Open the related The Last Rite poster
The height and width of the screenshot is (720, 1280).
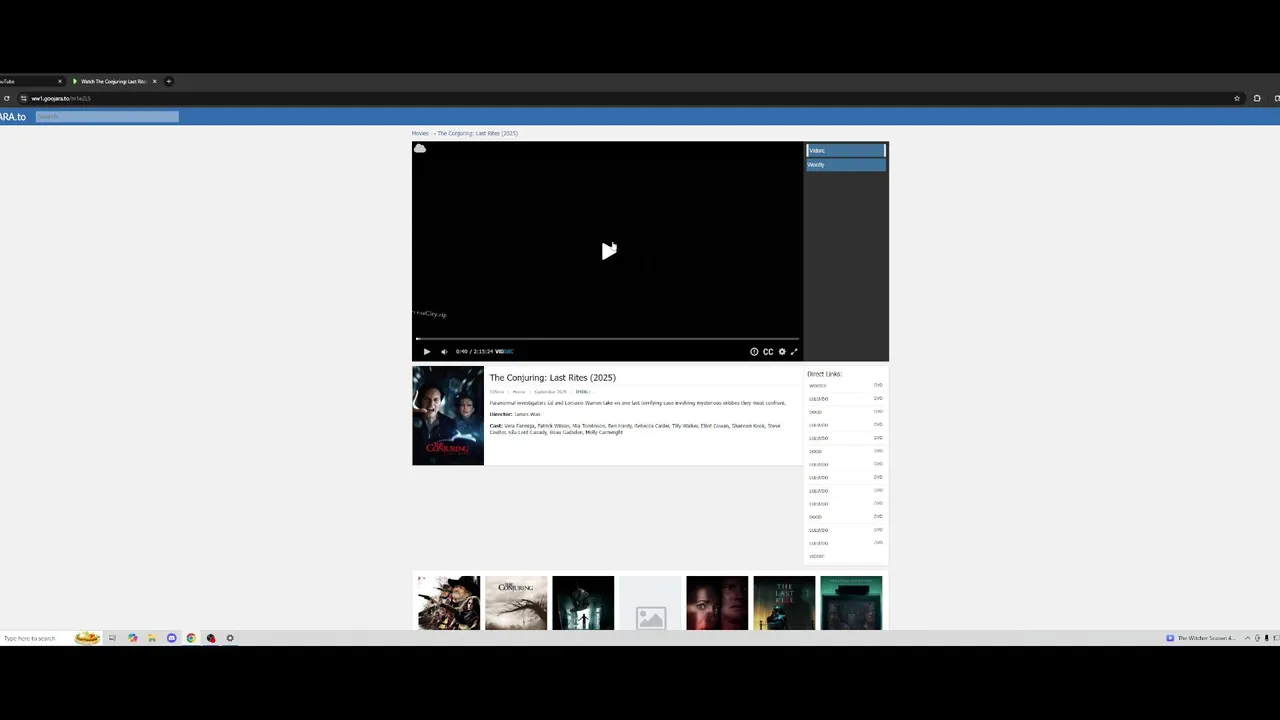(784, 603)
